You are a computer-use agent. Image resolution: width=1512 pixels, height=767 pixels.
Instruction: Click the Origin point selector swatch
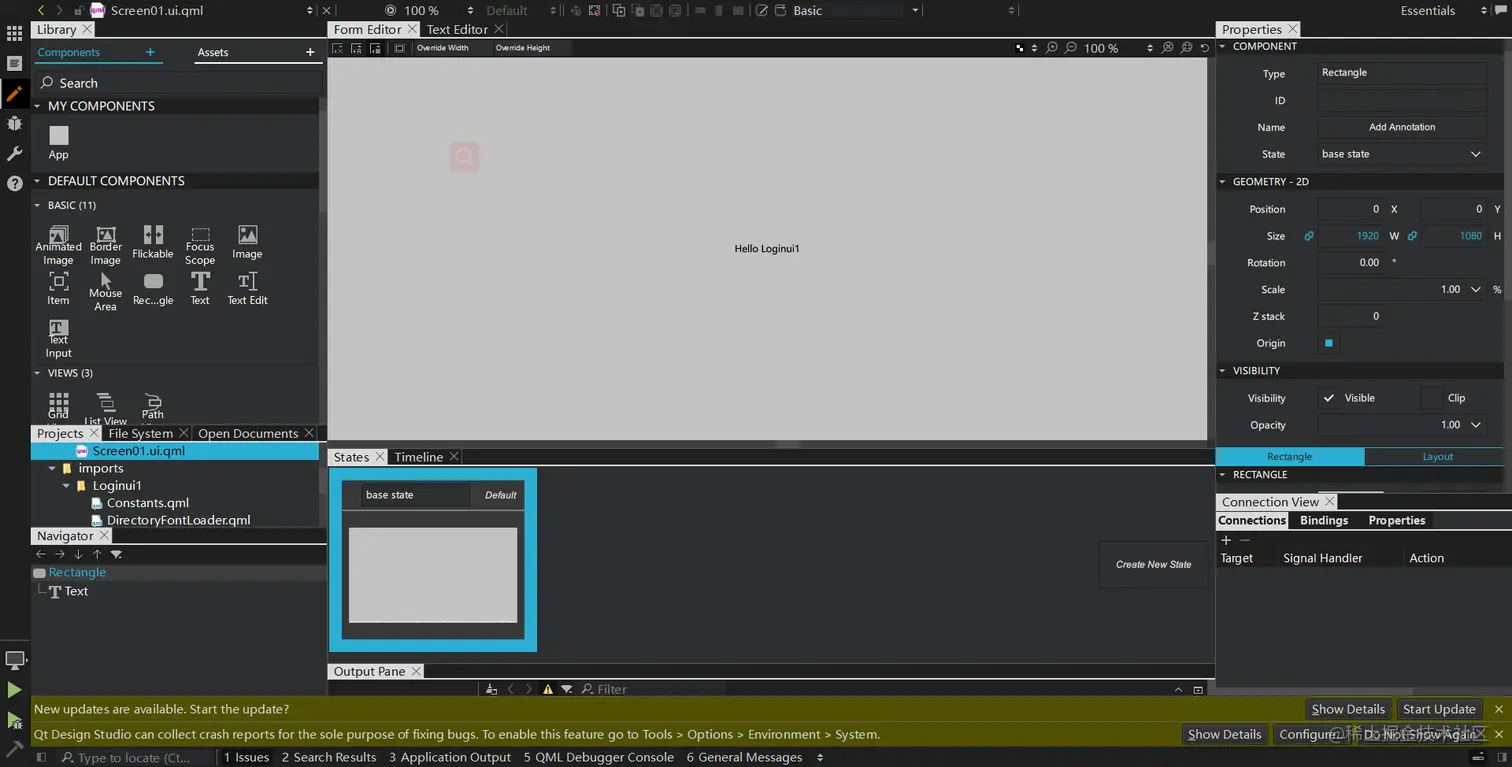pyautogui.click(x=1329, y=343)
